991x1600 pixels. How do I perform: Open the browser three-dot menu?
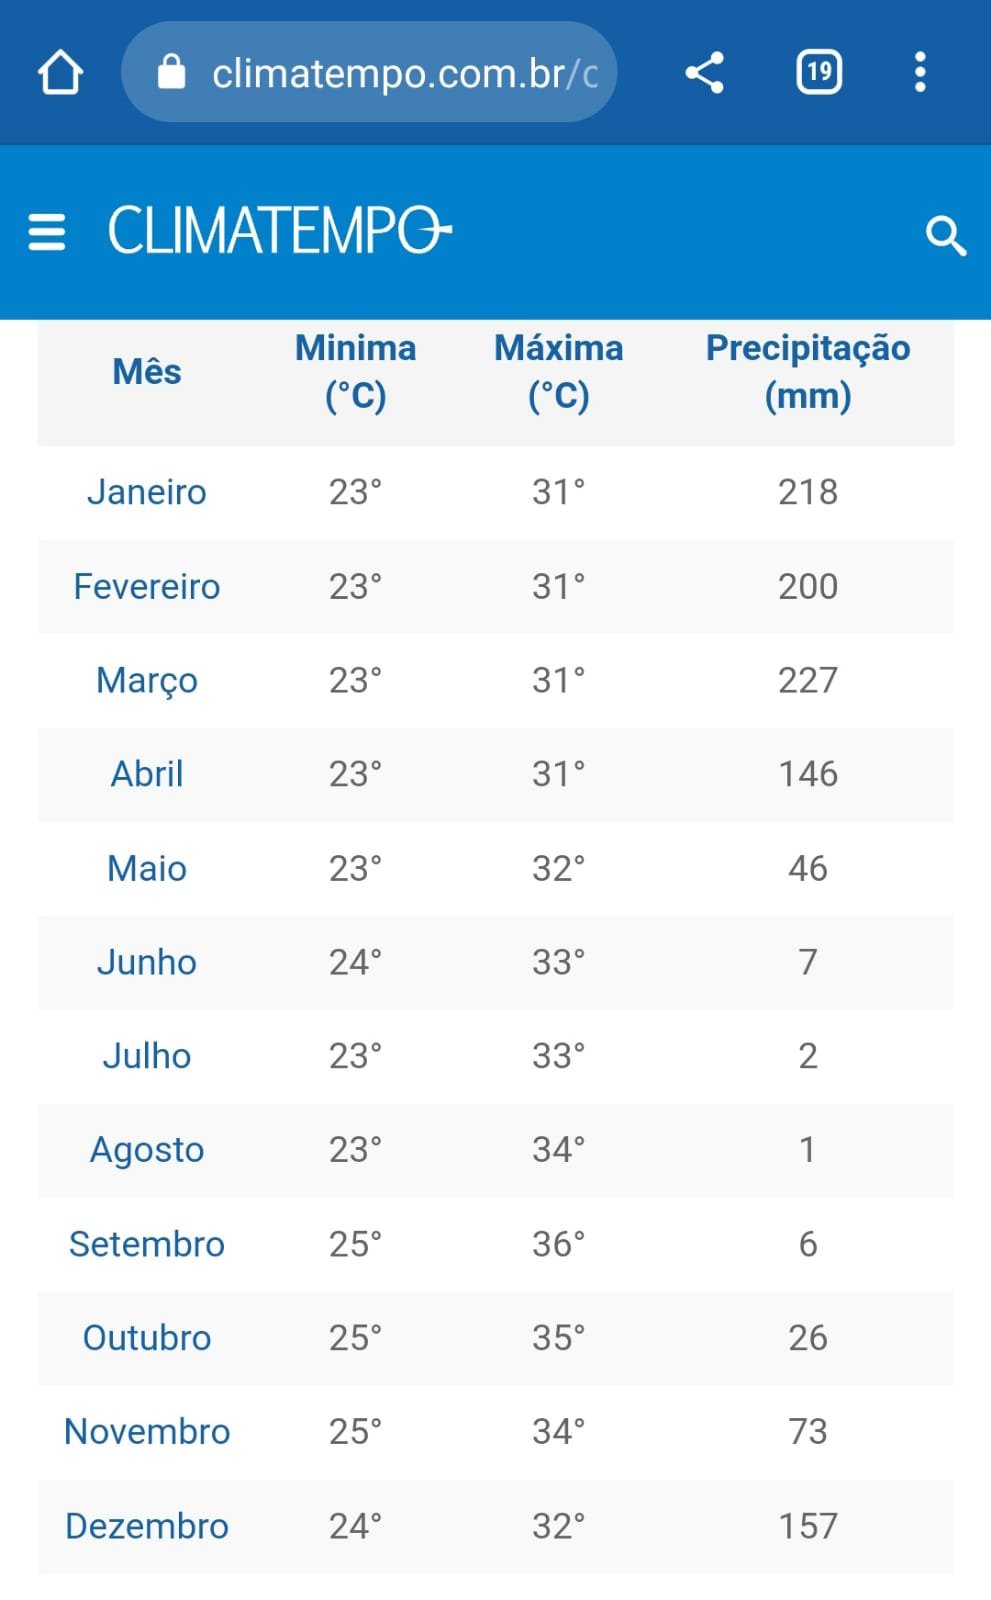(920, 73)
